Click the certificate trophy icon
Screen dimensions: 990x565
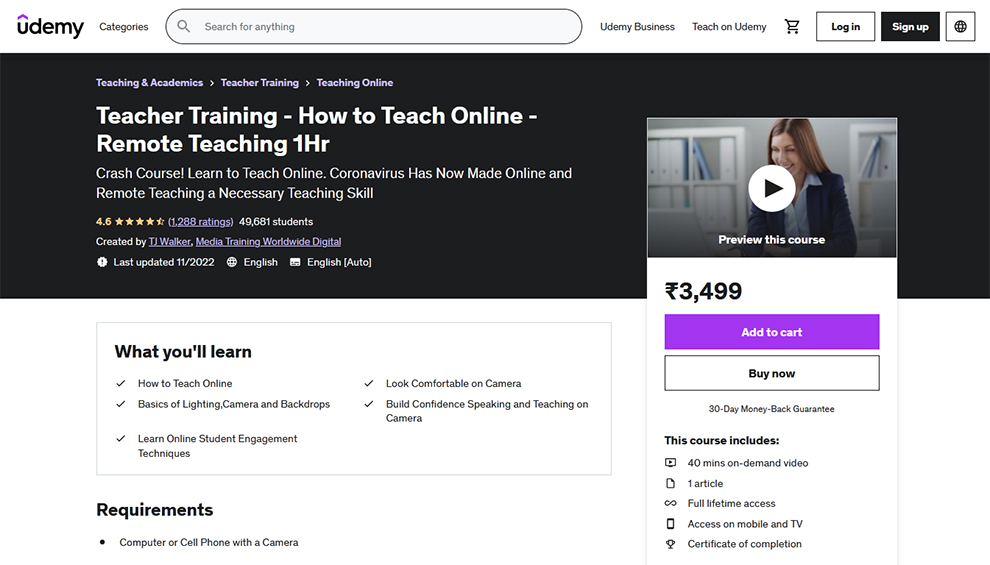coord(671,544)
